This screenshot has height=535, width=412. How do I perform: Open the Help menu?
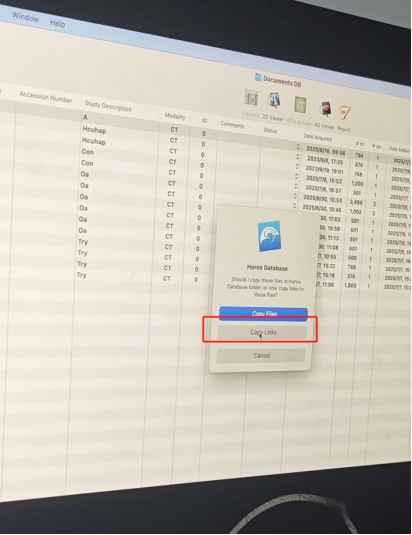[x=57, y=23]
